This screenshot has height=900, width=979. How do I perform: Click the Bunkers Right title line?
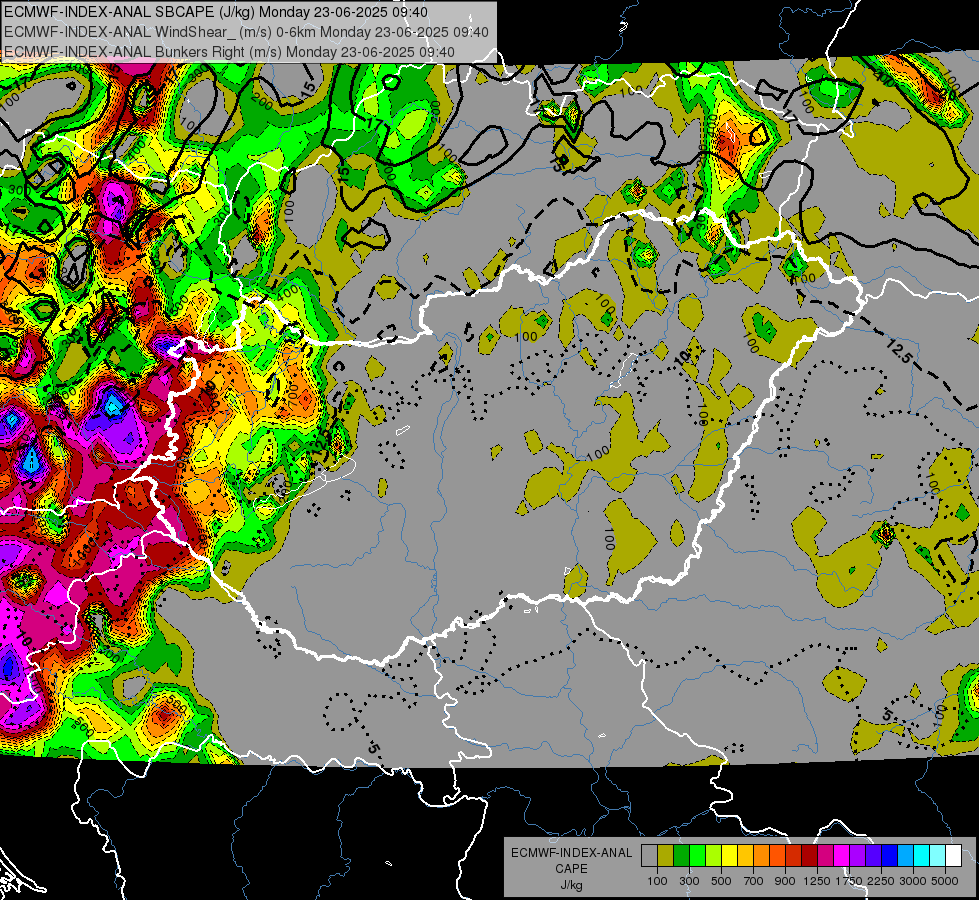point(229,52)
